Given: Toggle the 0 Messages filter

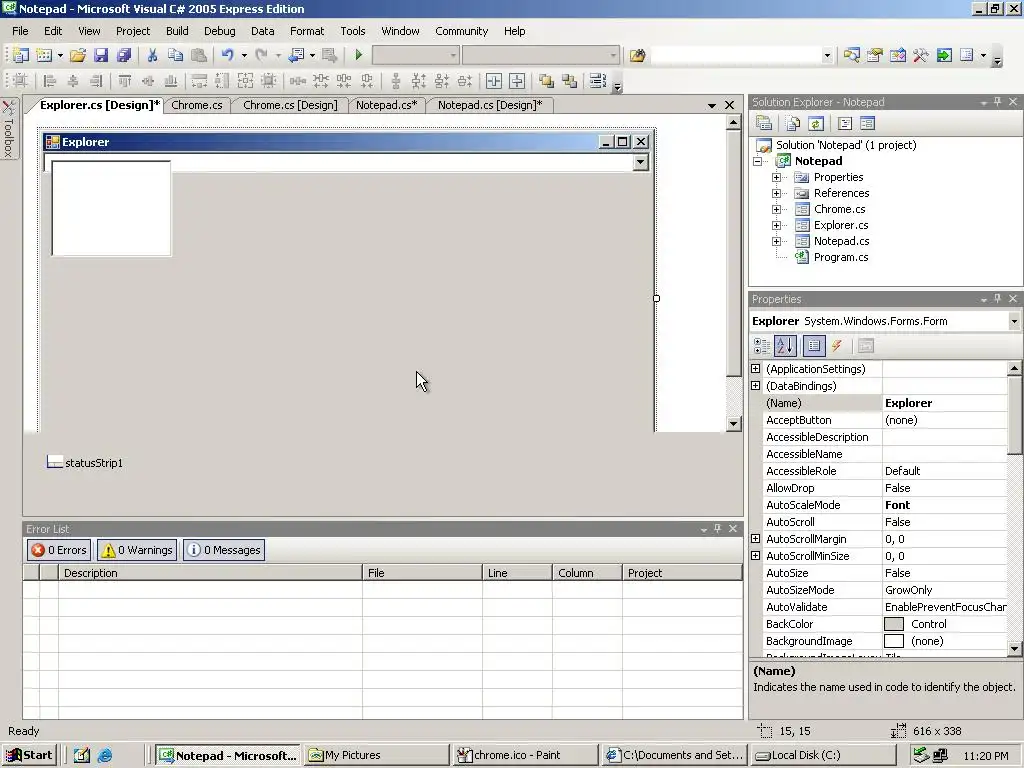Looking at the screenshot, I should coord(224,550).
